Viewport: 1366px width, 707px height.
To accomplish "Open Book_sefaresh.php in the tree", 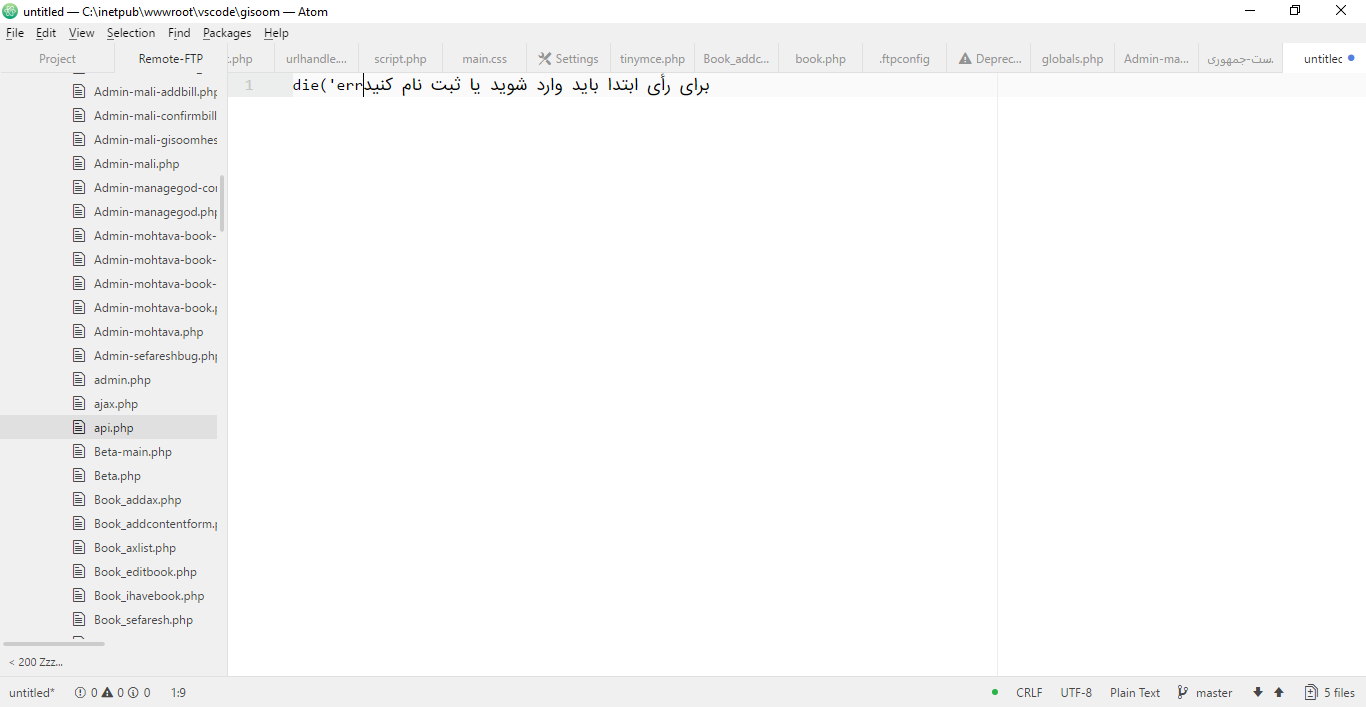I will click(x=143, y=620).
